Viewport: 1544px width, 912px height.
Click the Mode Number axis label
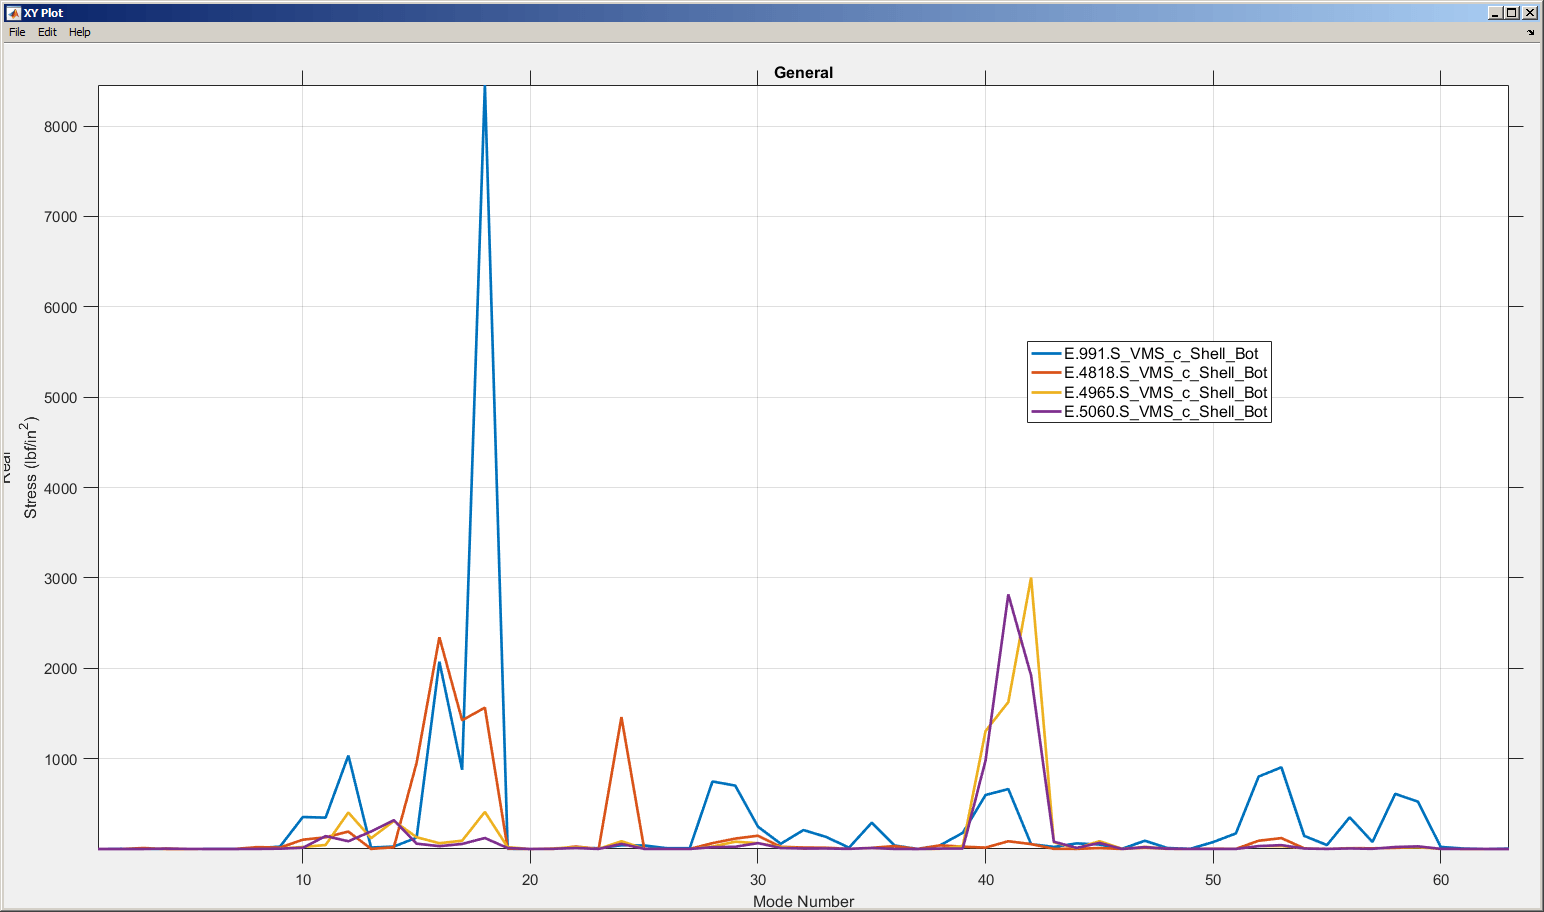click(803, 901)
